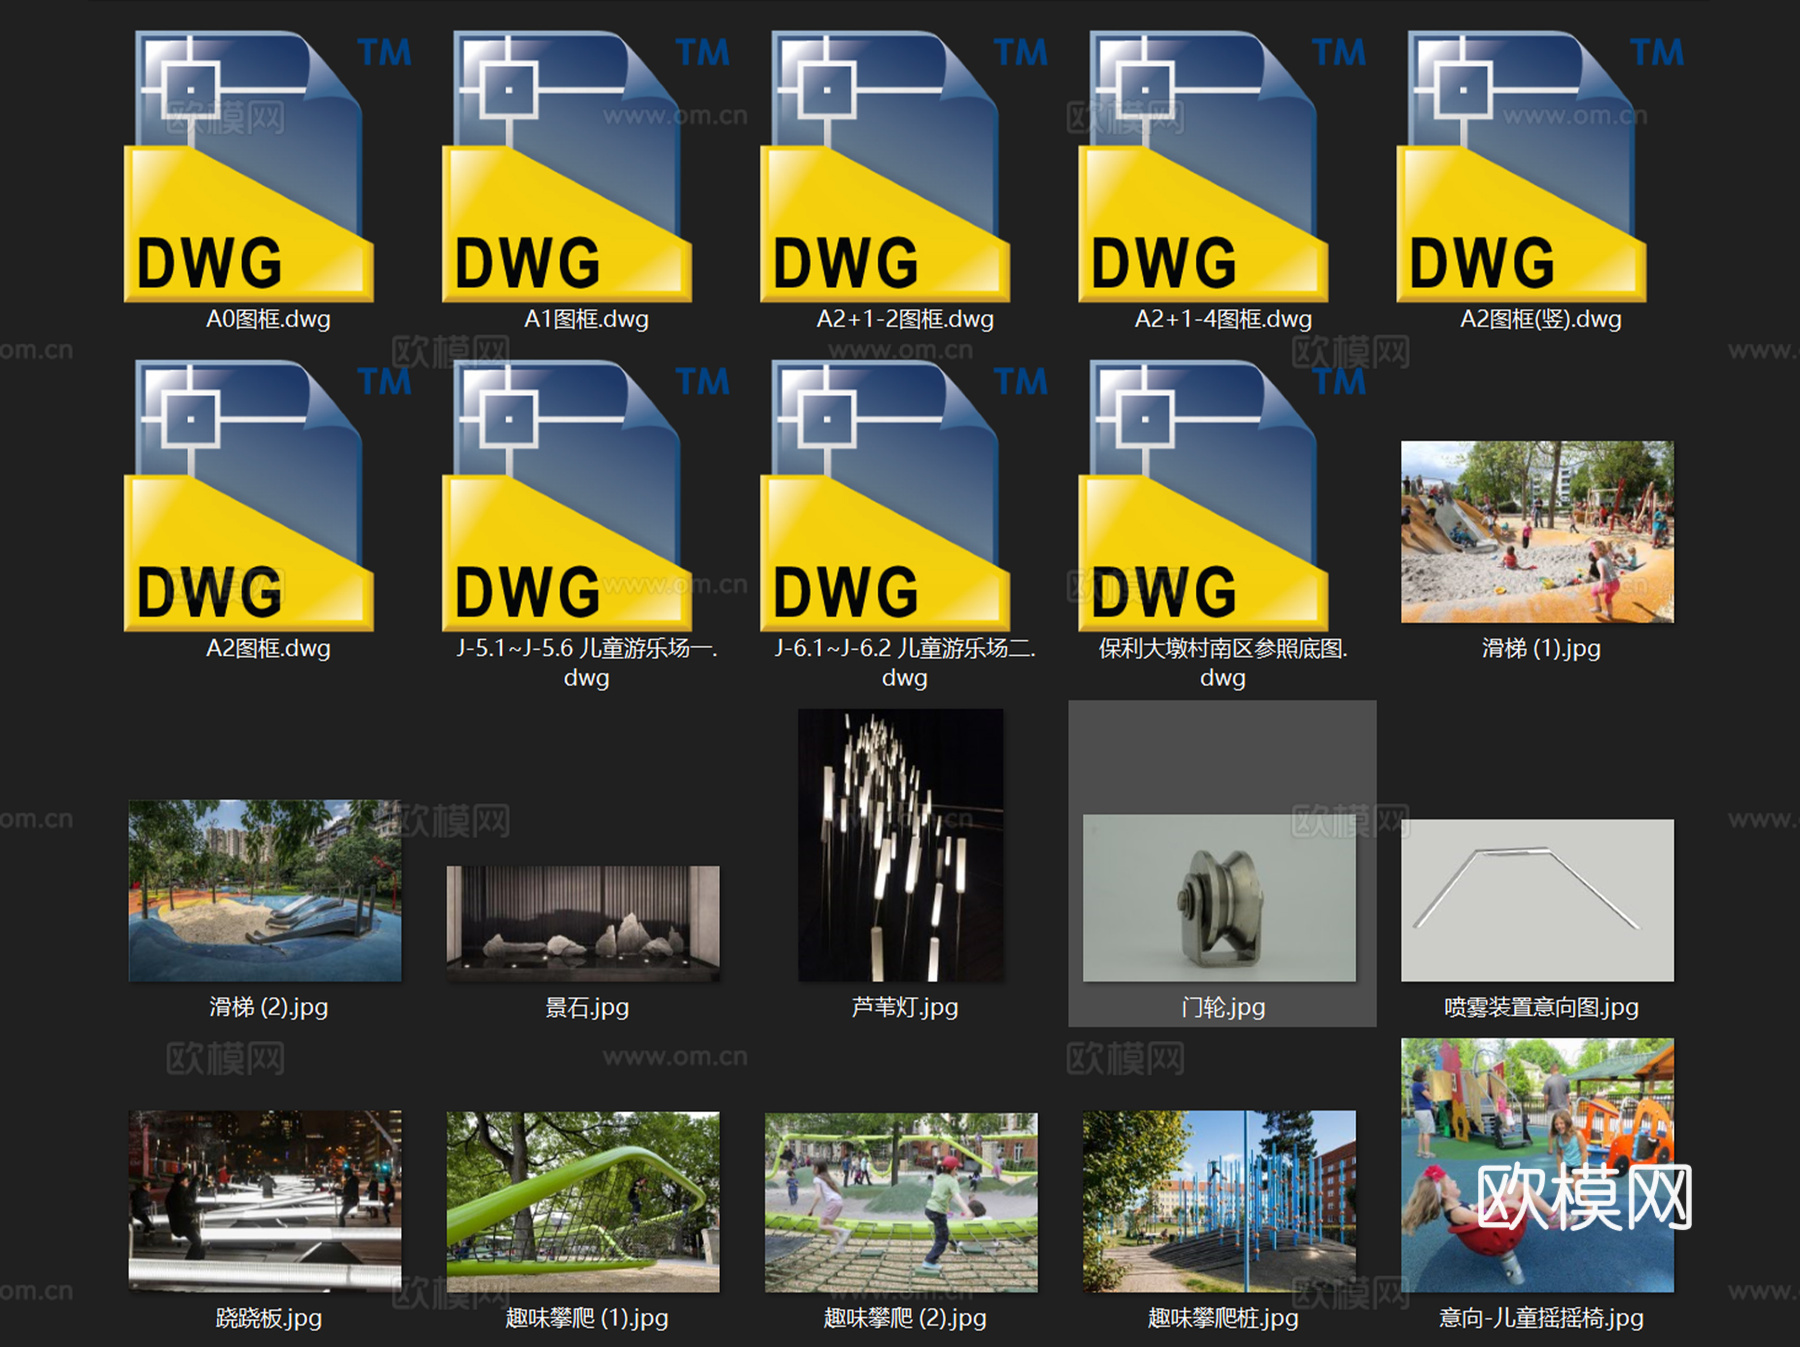Open the 趣味攀爬桩.jpg thumbnail
The image size is (1800, 1347).
tap(1220, 1201)
